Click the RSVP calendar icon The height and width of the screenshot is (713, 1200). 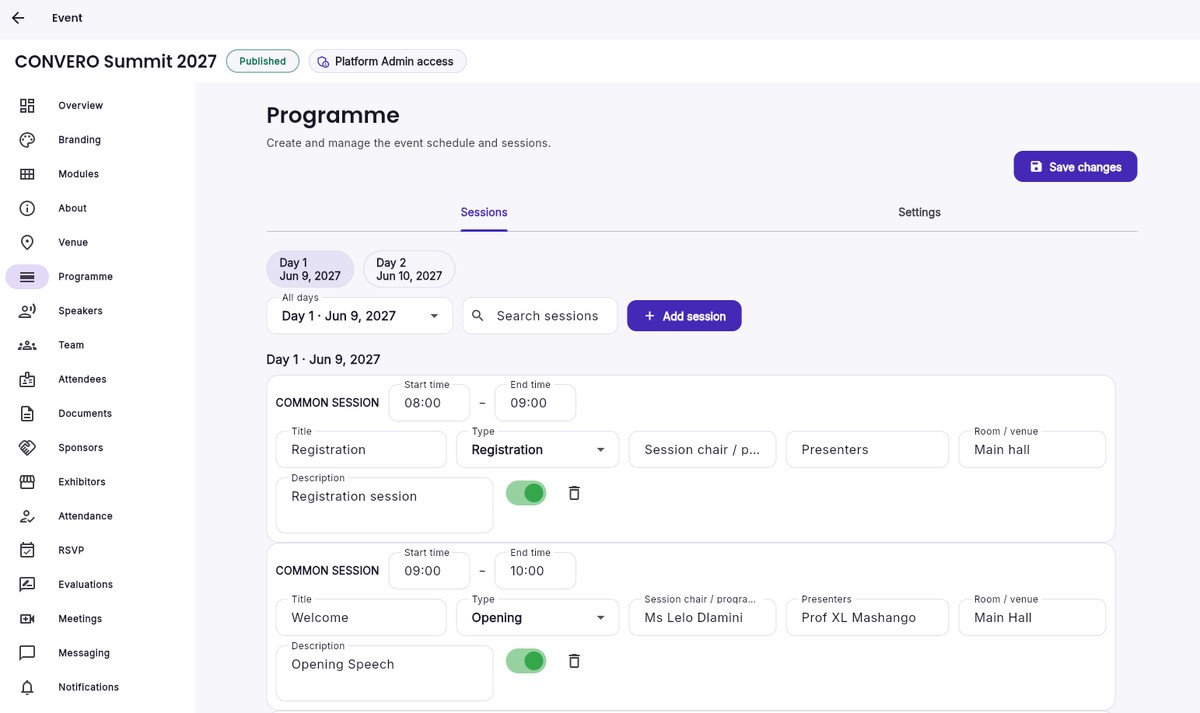point(27,550)
